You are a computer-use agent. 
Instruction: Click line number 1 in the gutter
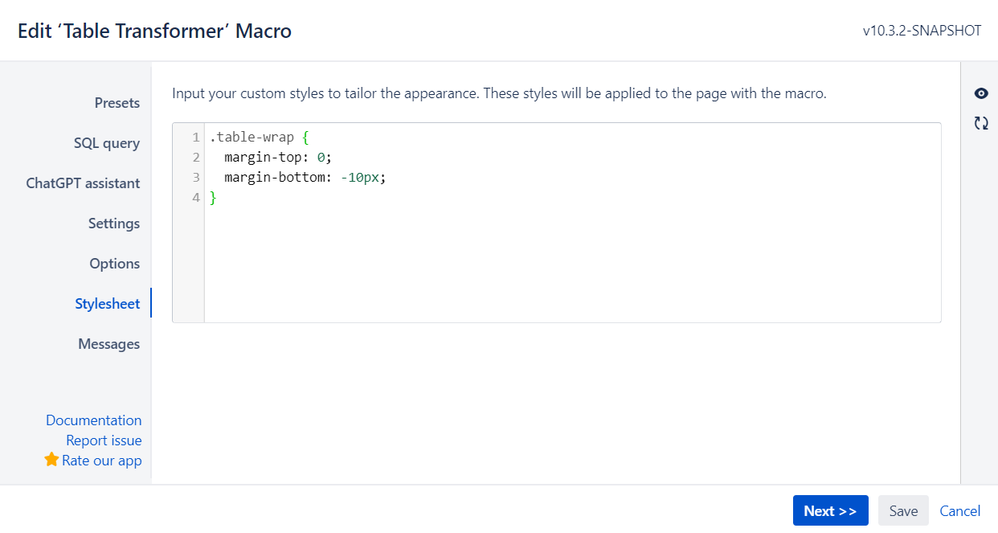pyautogui.click(x=196, y=138)
